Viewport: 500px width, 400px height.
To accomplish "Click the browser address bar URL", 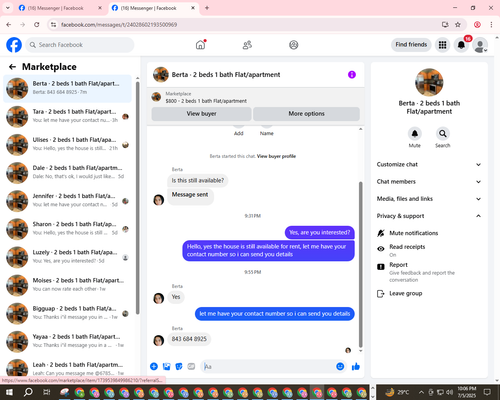I will pos(119,25).
